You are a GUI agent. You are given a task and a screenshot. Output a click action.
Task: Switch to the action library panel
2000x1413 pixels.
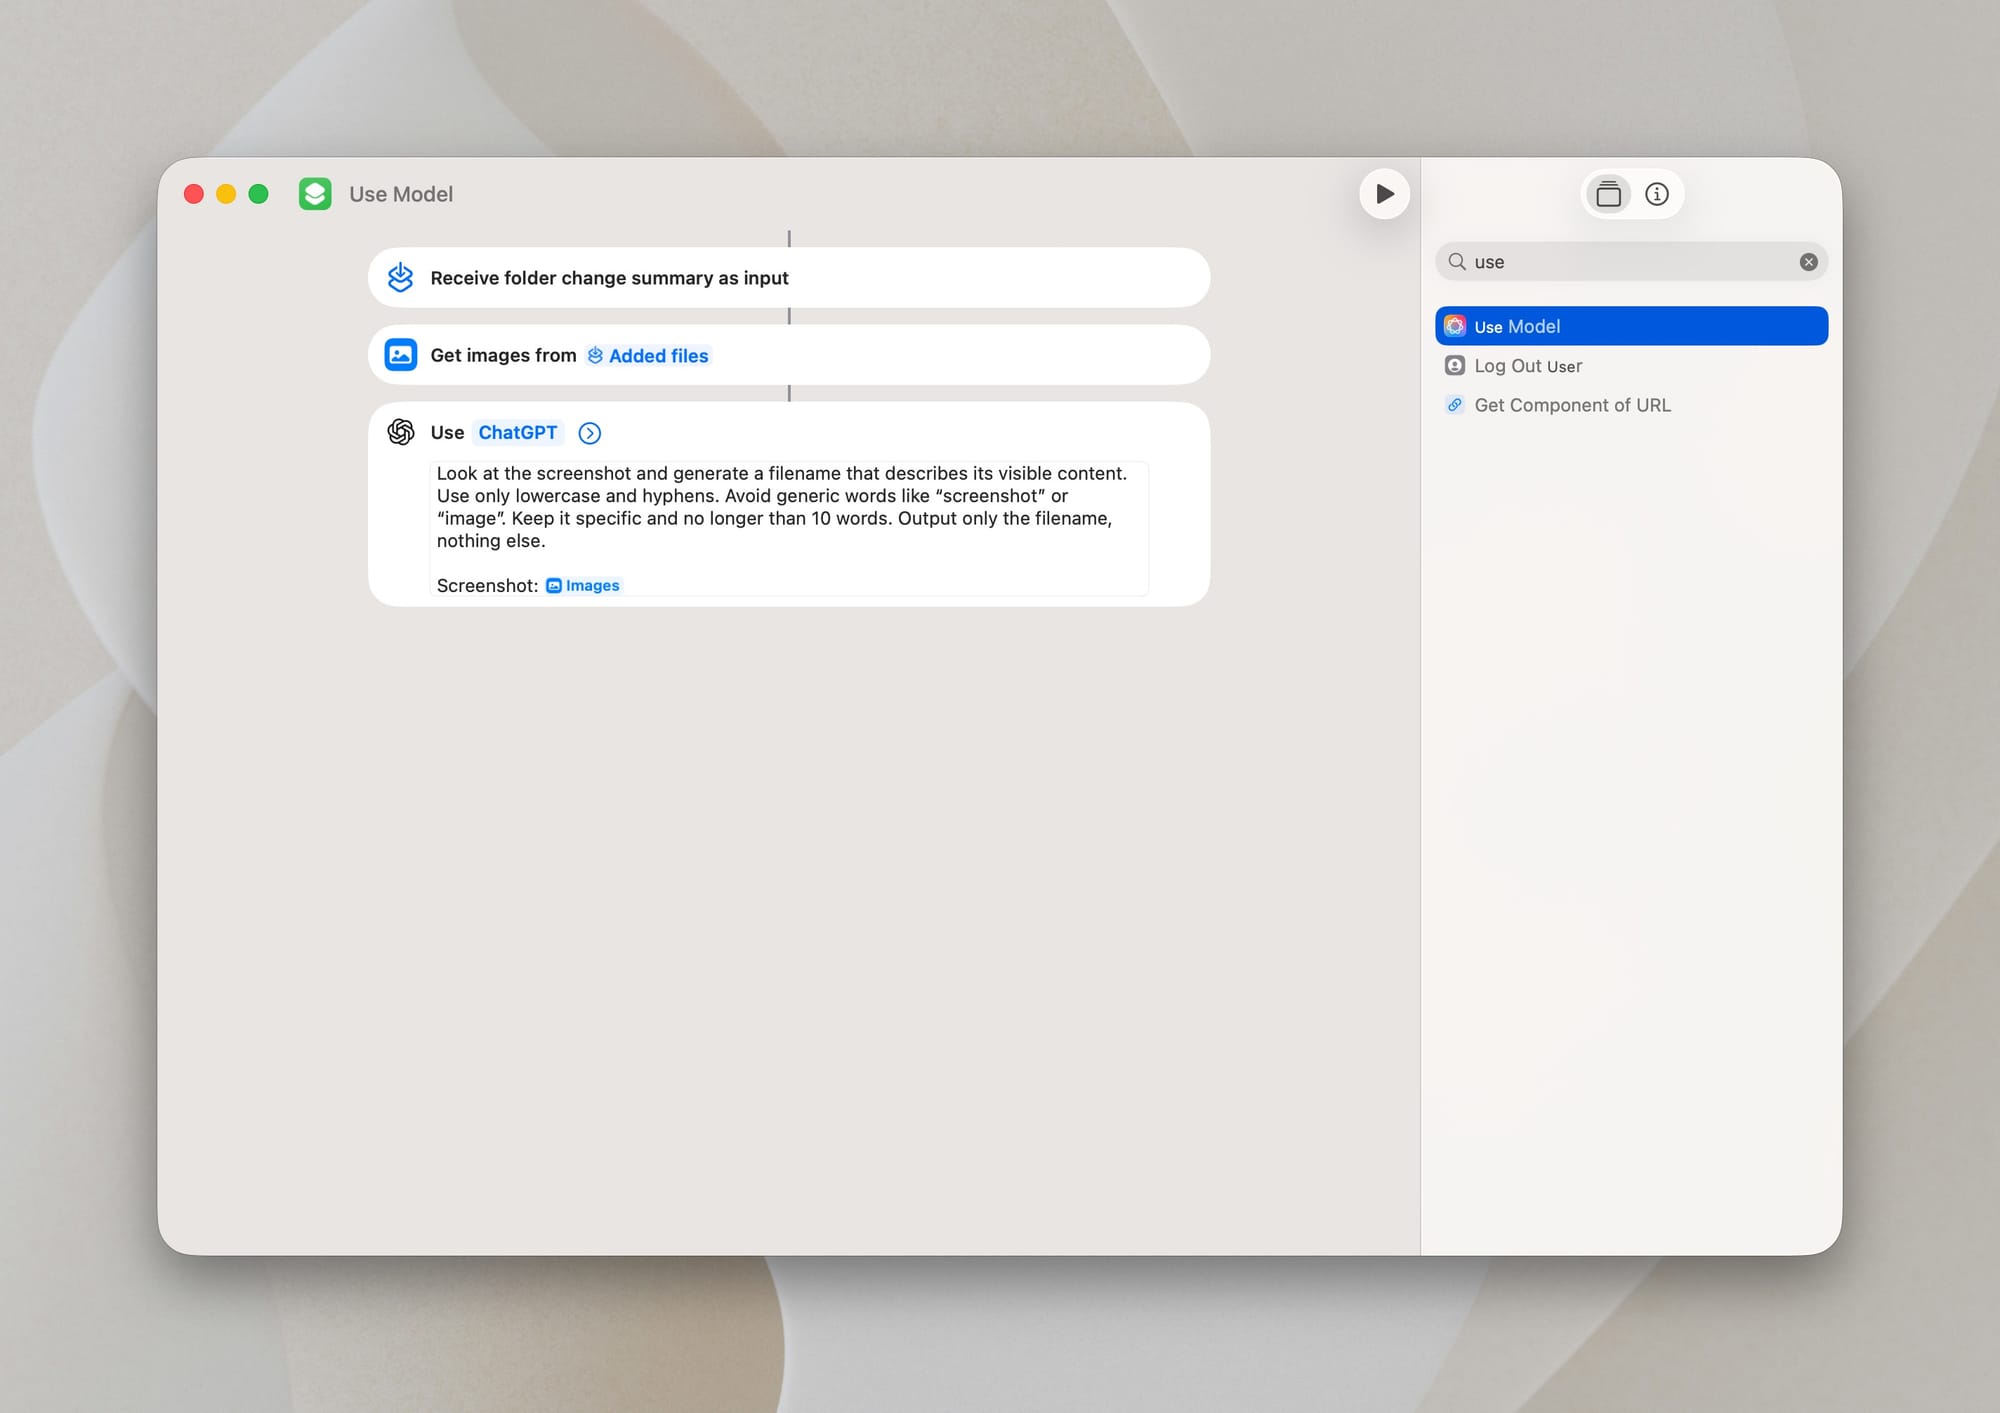tap(1608, 193)
